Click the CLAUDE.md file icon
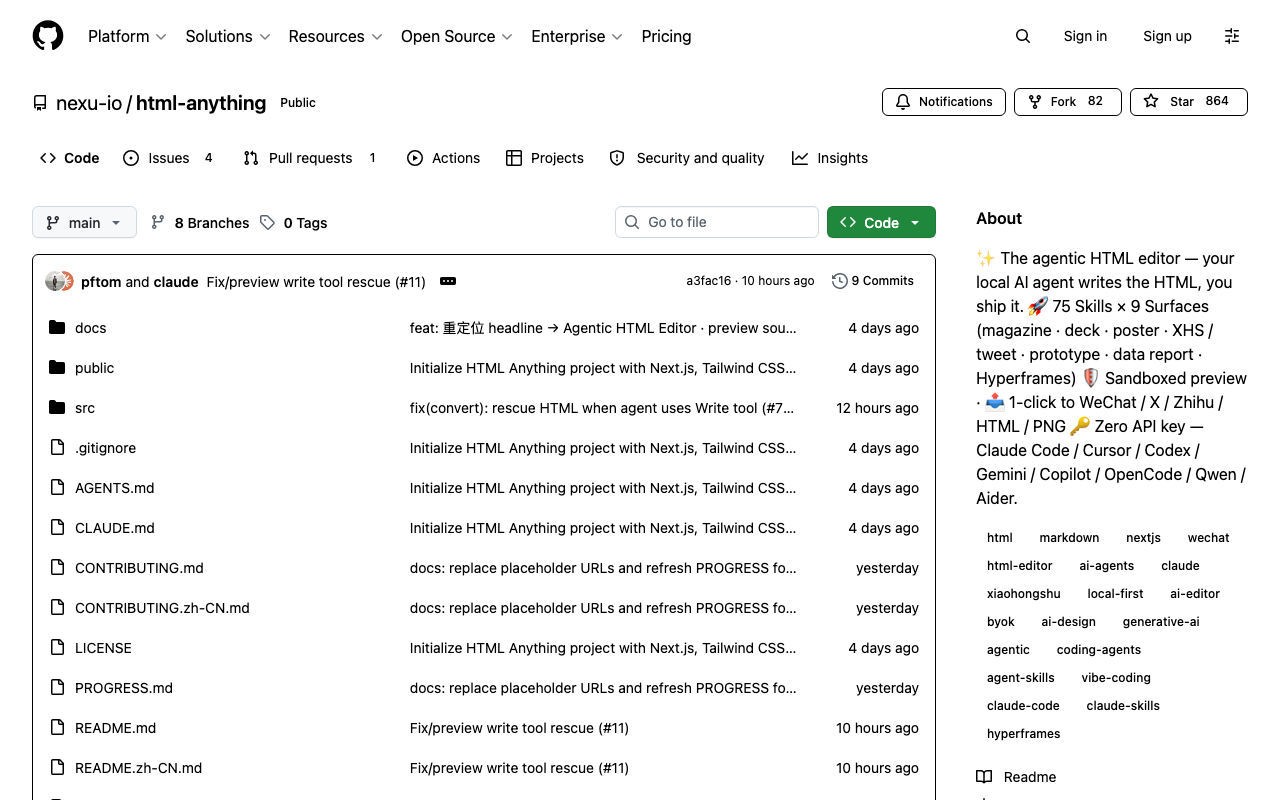This screenshot has height=800, width=1280. pos(57,528)
